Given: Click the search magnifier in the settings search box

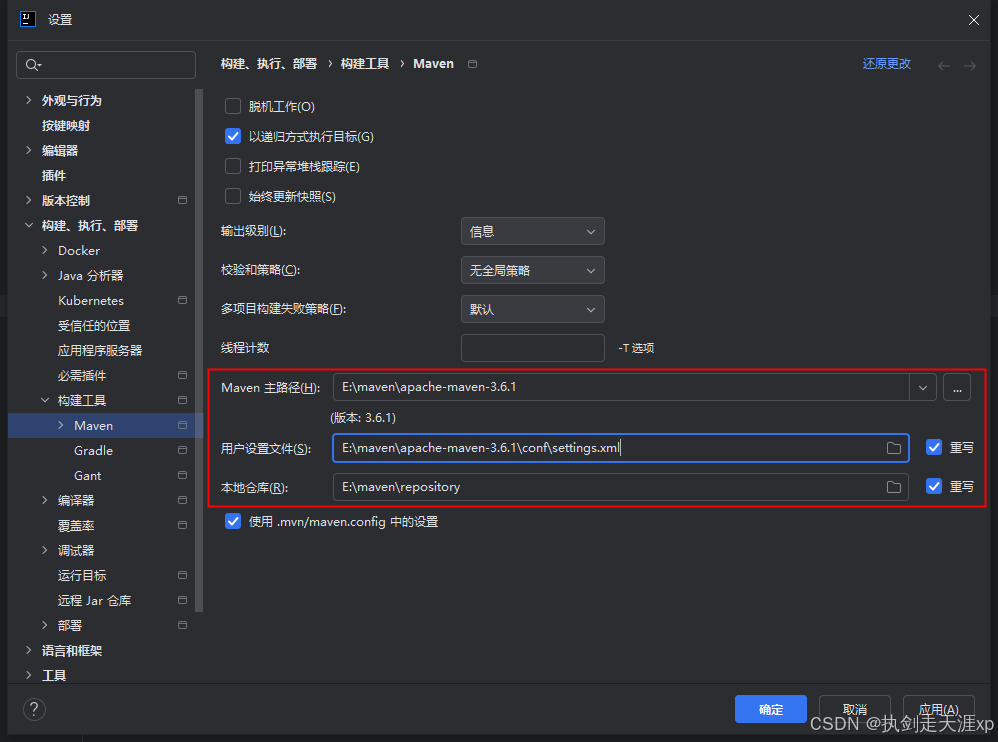Looking at the screenshot, I should [32, 64].
